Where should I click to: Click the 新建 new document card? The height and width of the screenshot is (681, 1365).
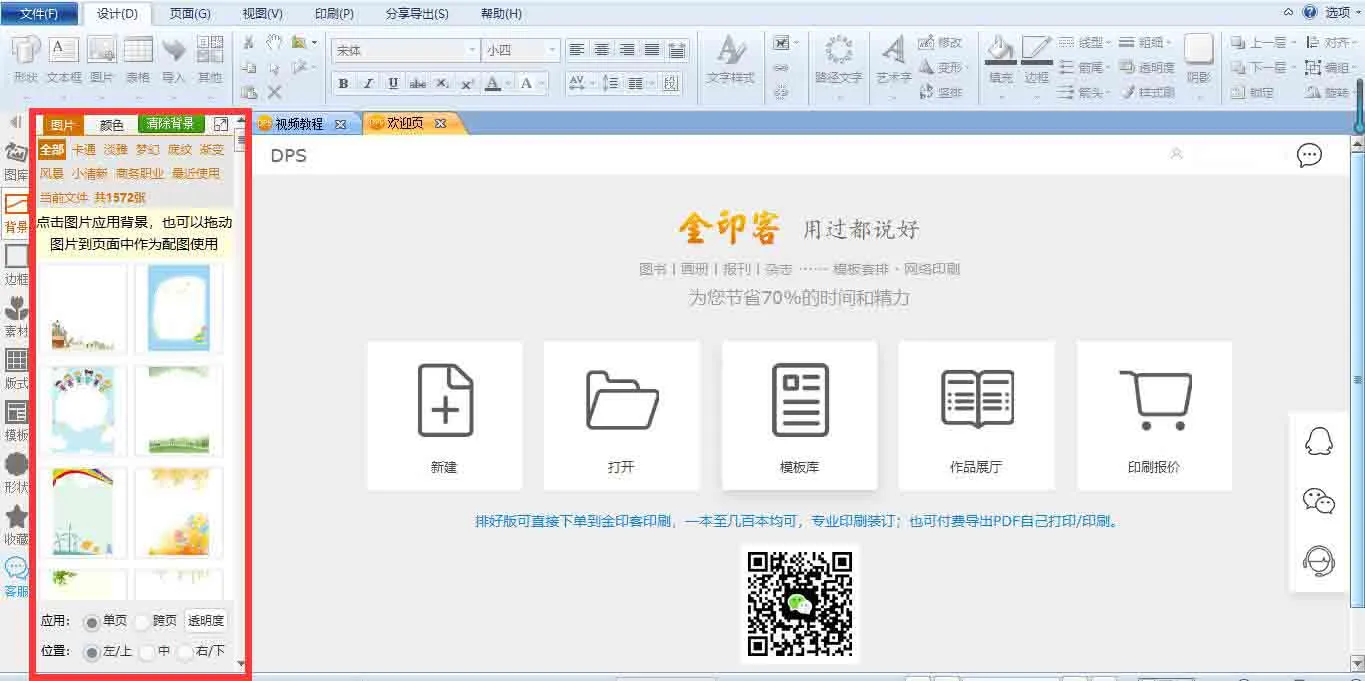(444, 416)
